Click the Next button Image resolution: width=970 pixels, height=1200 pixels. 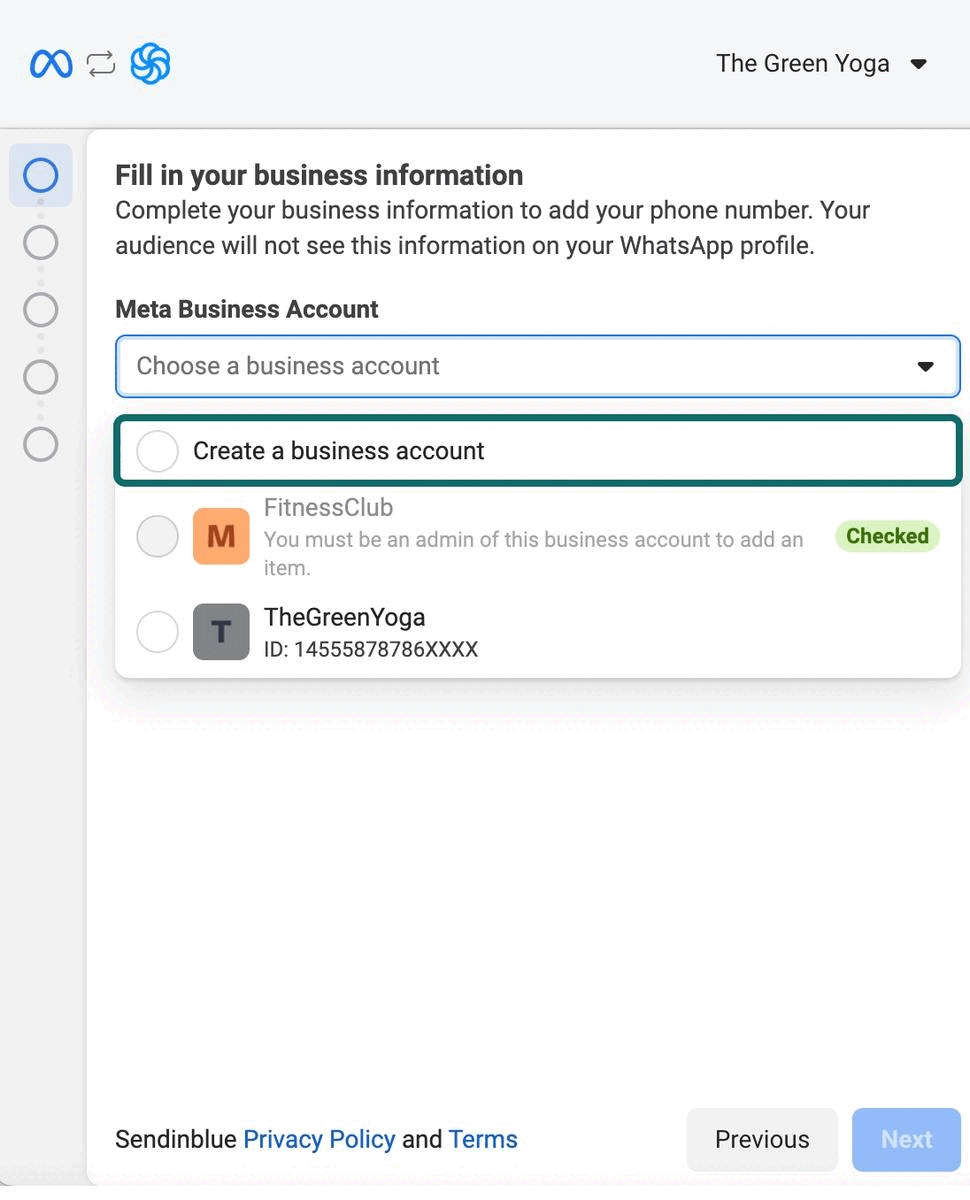pyautogui.click(x=906, y=1139)
